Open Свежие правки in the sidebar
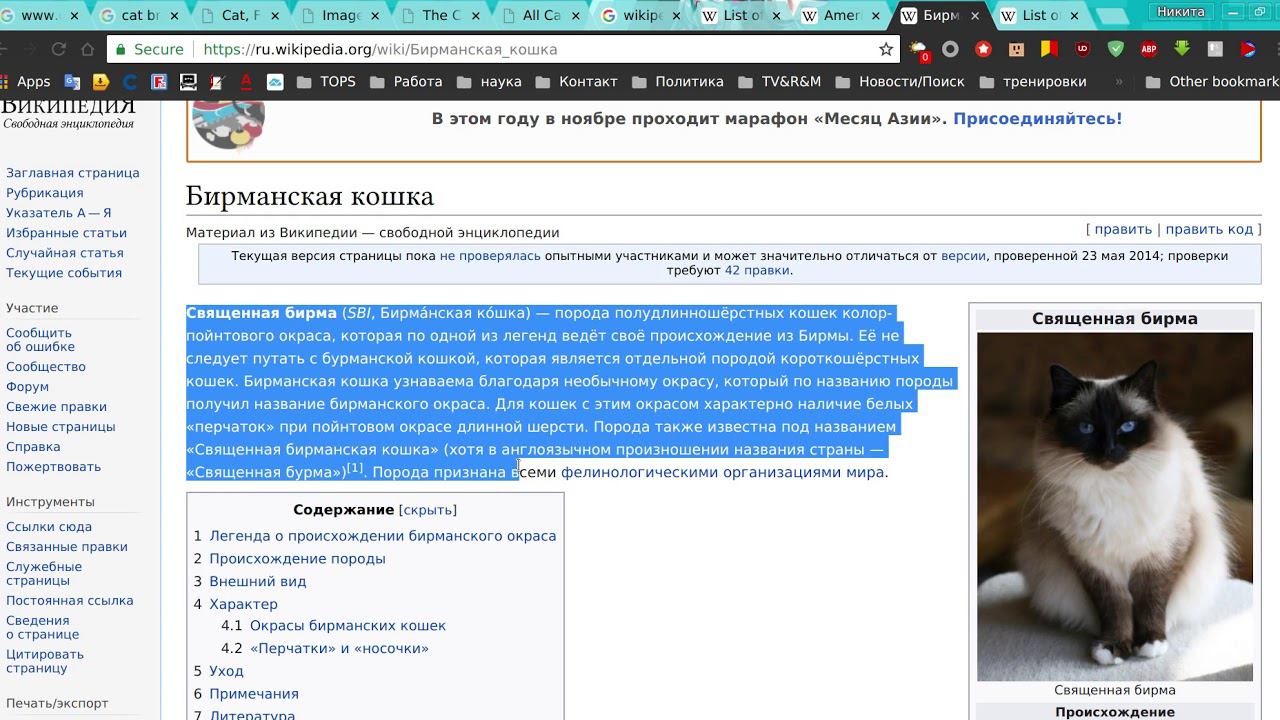The height and width of the screenshot is (720, 1280). (56, 407)
